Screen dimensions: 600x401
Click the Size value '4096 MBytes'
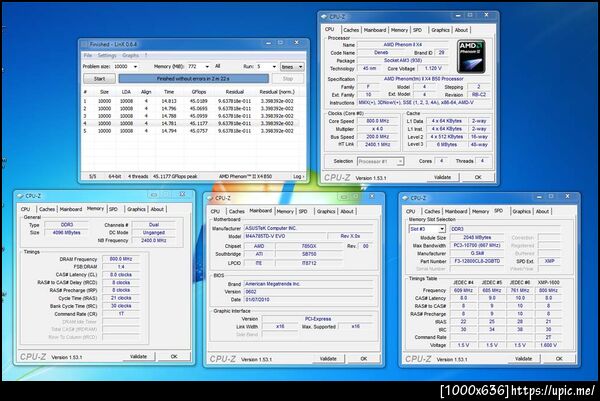pyautogui.click(x=66, y=233)
